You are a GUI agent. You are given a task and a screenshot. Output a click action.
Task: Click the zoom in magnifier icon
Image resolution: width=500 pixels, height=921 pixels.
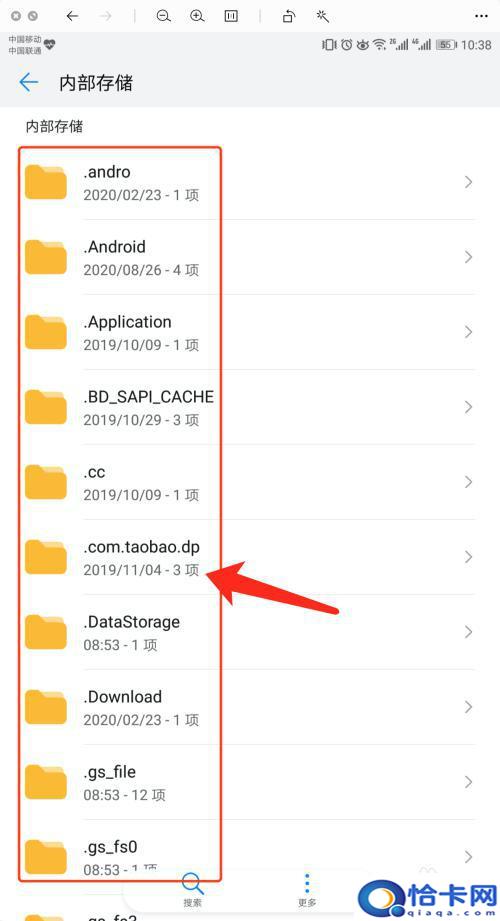click(197, 16)
